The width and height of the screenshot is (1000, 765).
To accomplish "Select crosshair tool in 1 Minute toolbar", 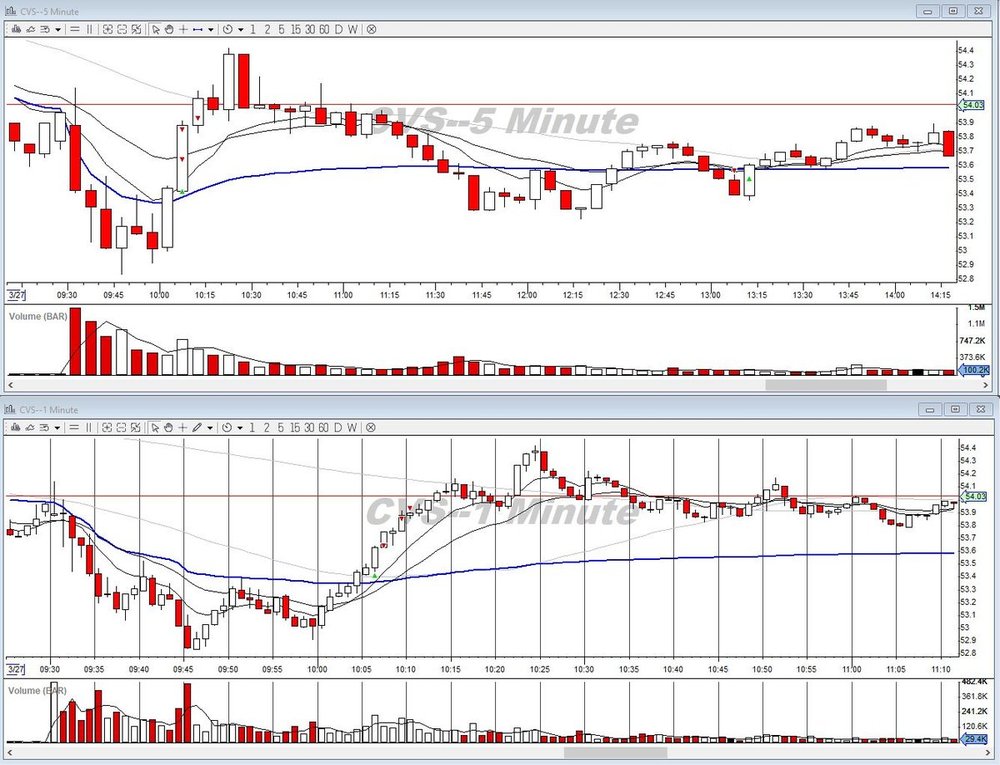I will pos(183,428).
